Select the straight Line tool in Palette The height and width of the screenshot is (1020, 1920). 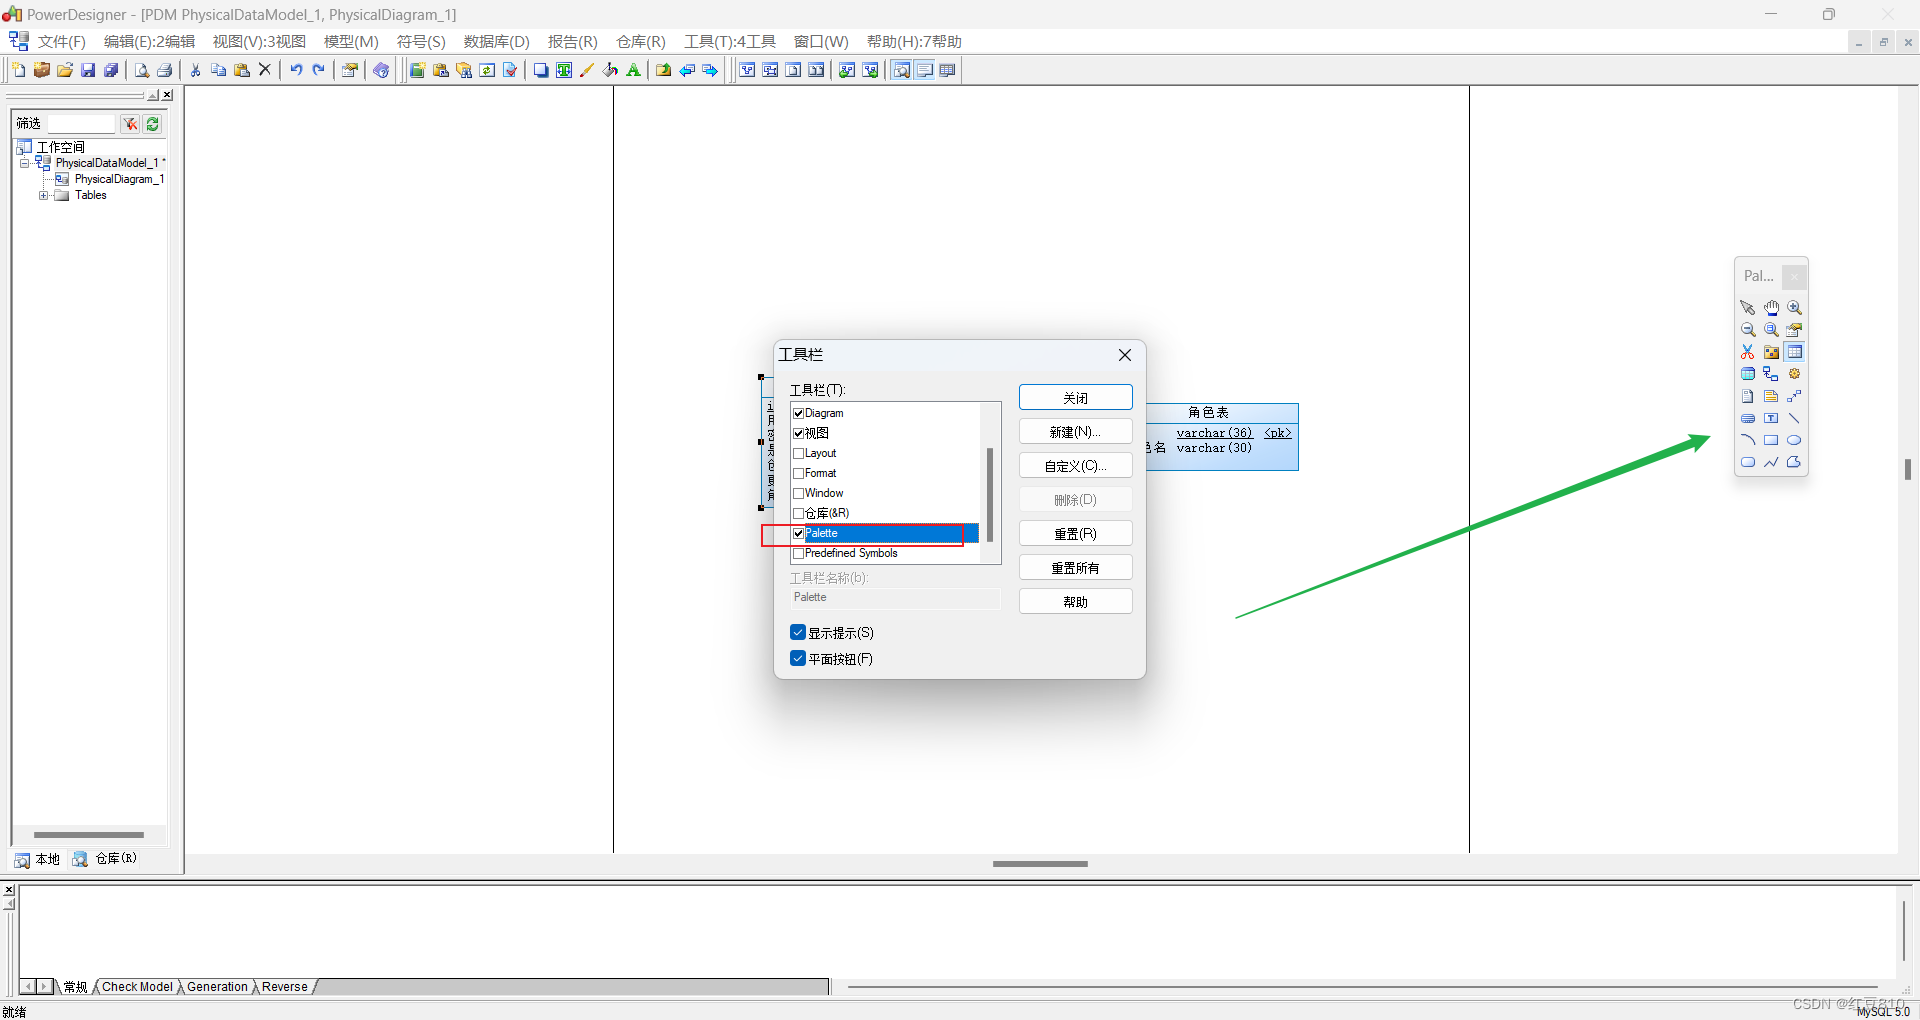pos(1794,418)
